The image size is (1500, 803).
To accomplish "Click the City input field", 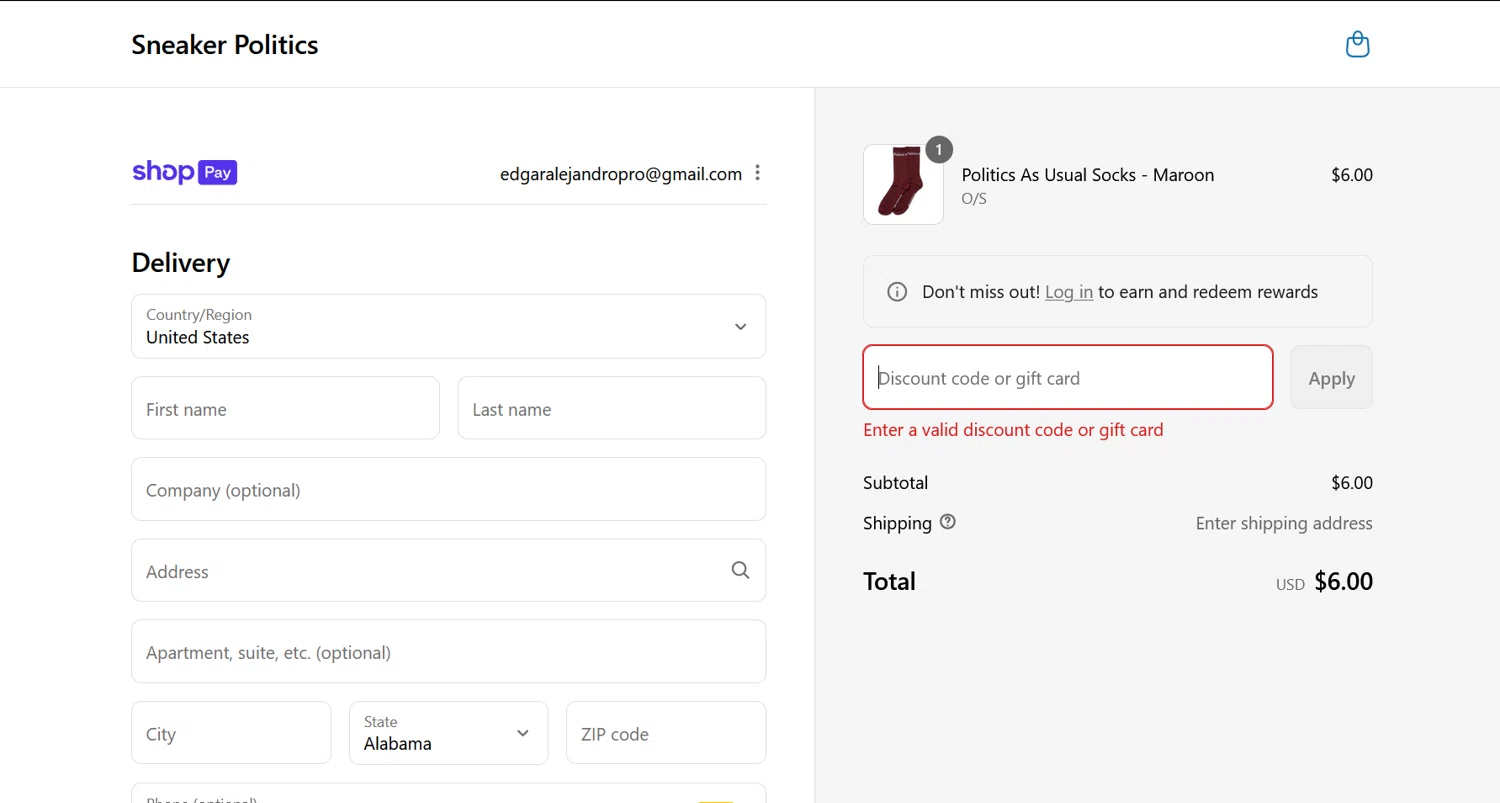I will coord(231,733).
